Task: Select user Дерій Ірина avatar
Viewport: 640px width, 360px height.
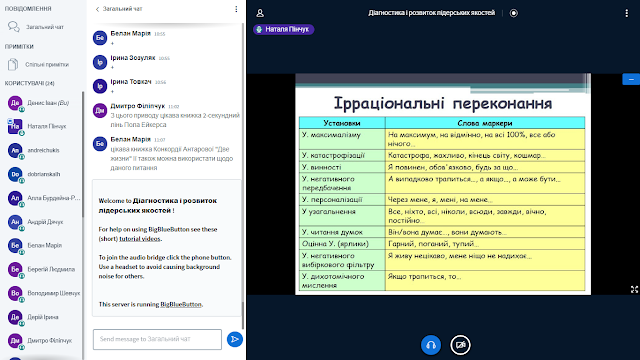Action: [15, 317]
